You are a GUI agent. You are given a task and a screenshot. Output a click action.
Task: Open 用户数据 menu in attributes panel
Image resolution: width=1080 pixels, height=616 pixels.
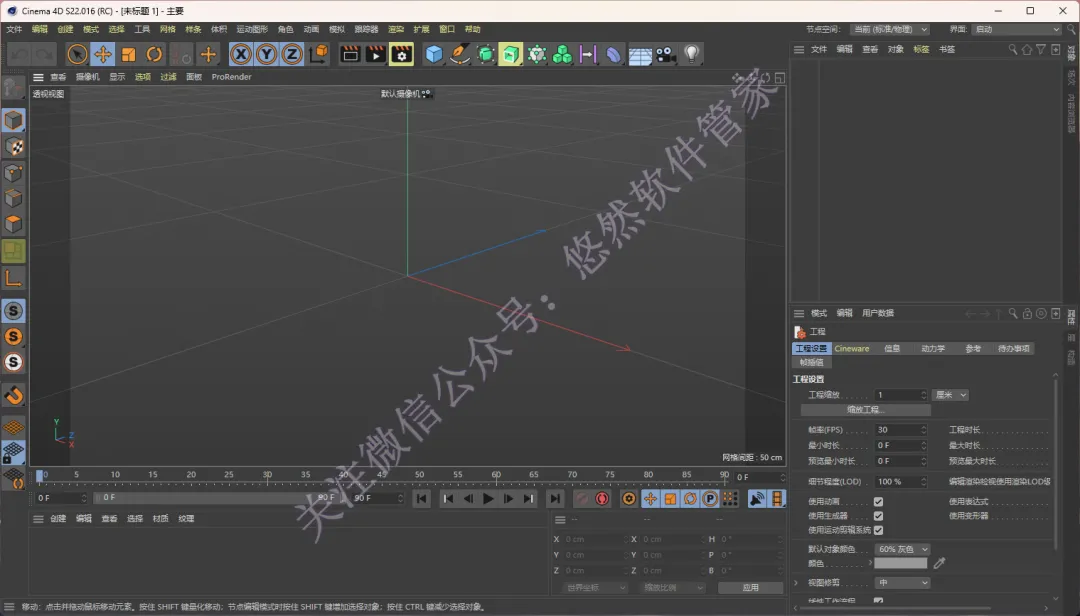tap(878, 313)
